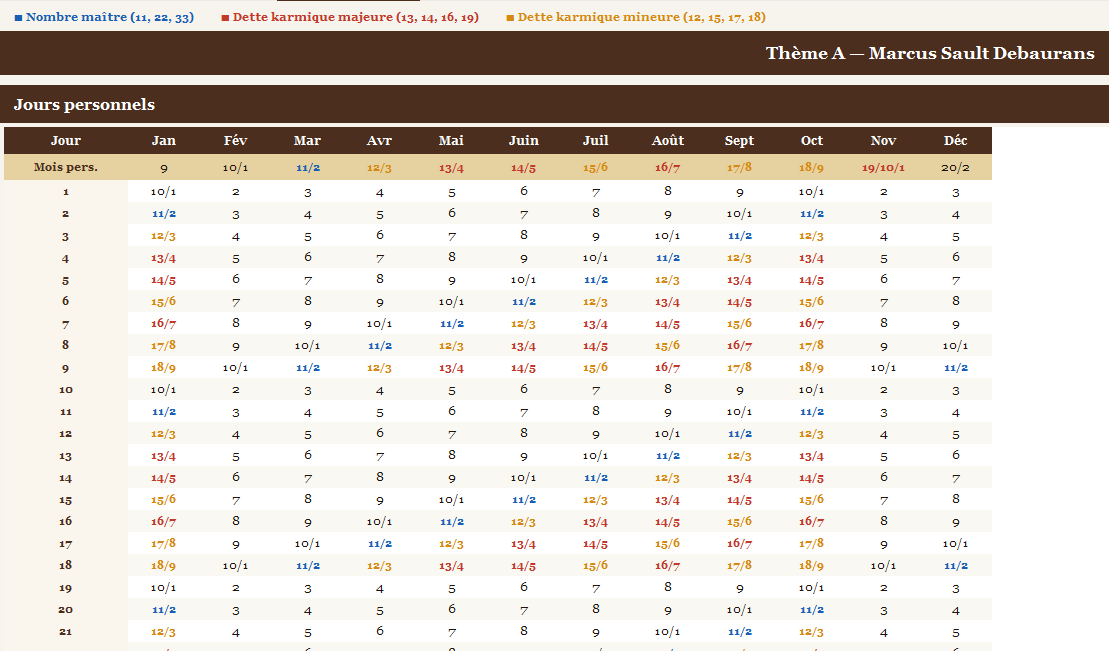
Task: Click day 13 in the Jour column
Action: 66,456
